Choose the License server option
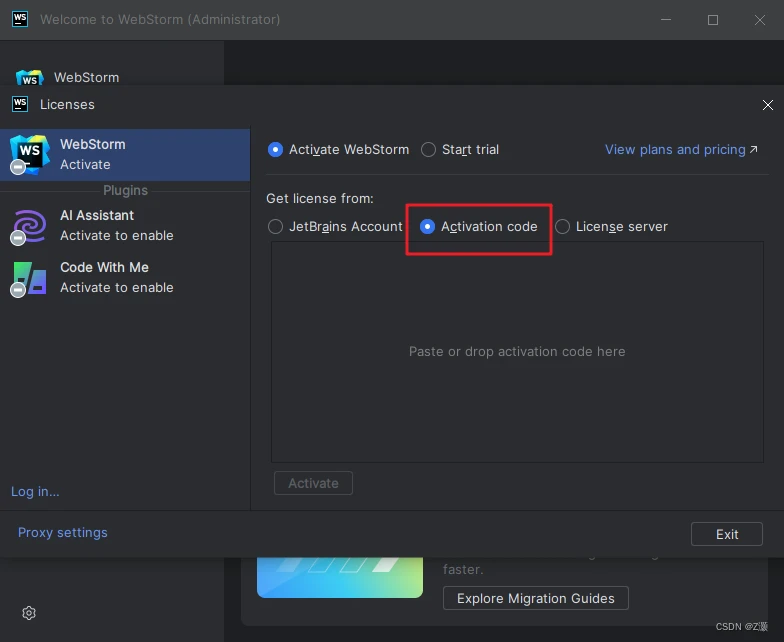Image resolution: width=784 pixels, height=642 pixels. (563, 227)
